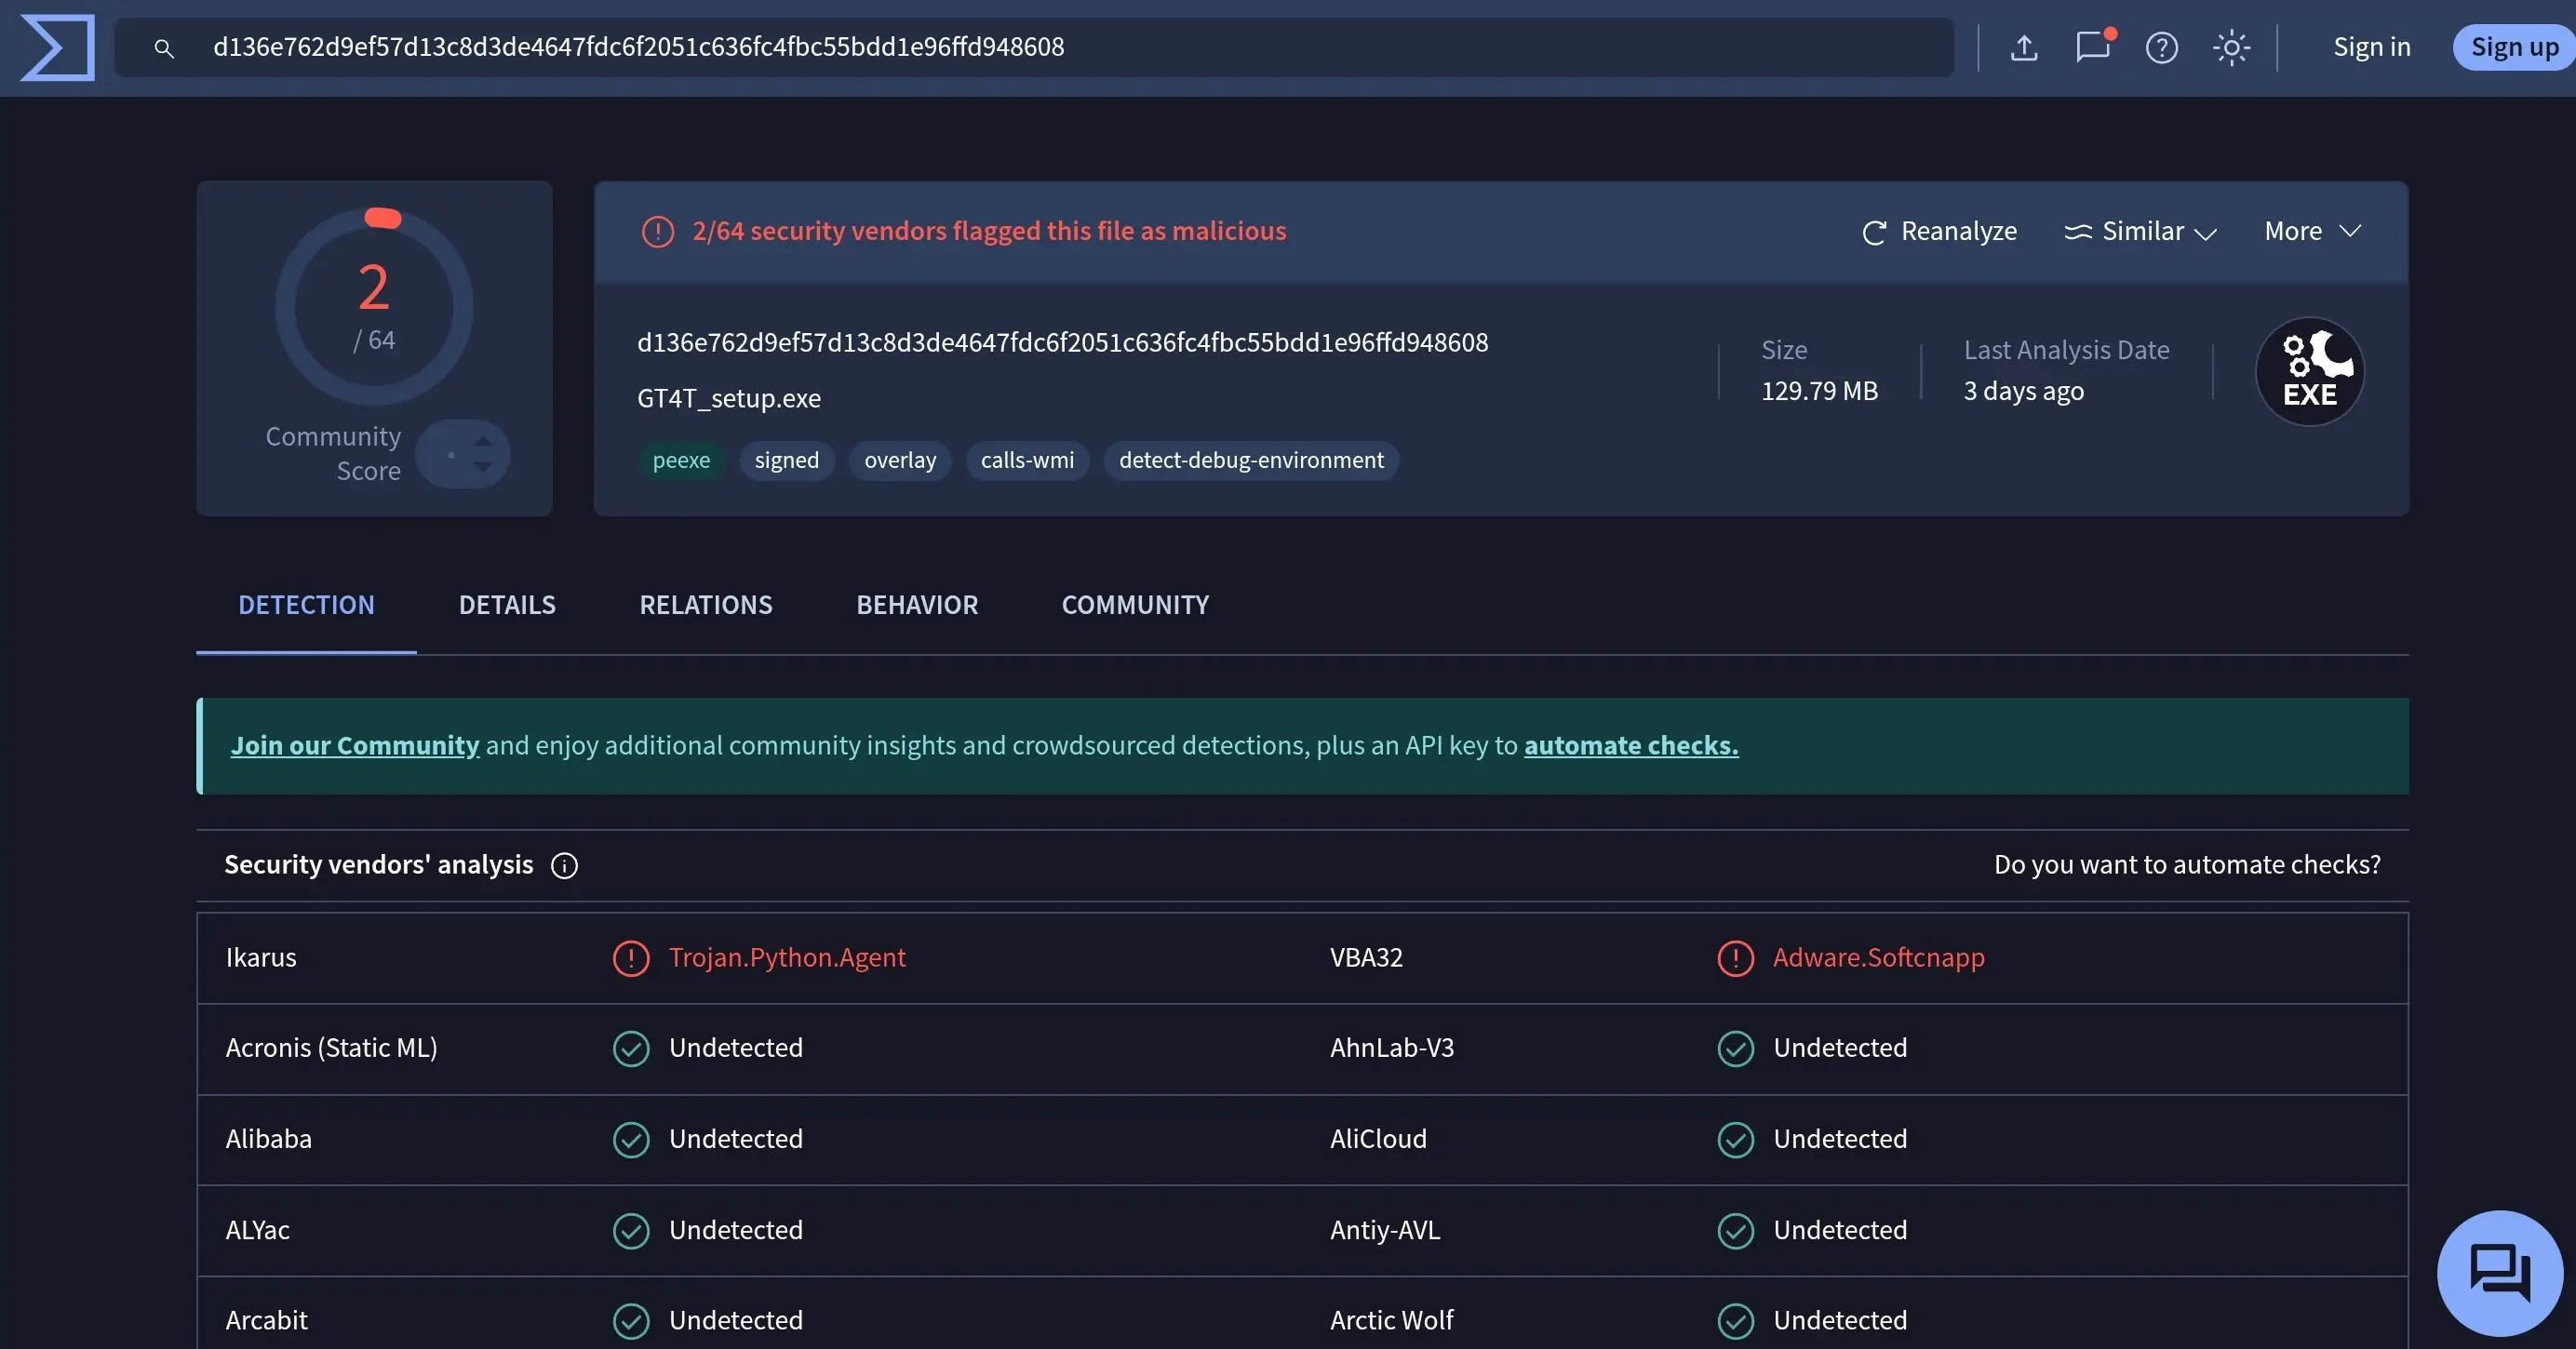Click Security vendors' analysis info icon
Screen dimensions: 2576x1349
564,865
